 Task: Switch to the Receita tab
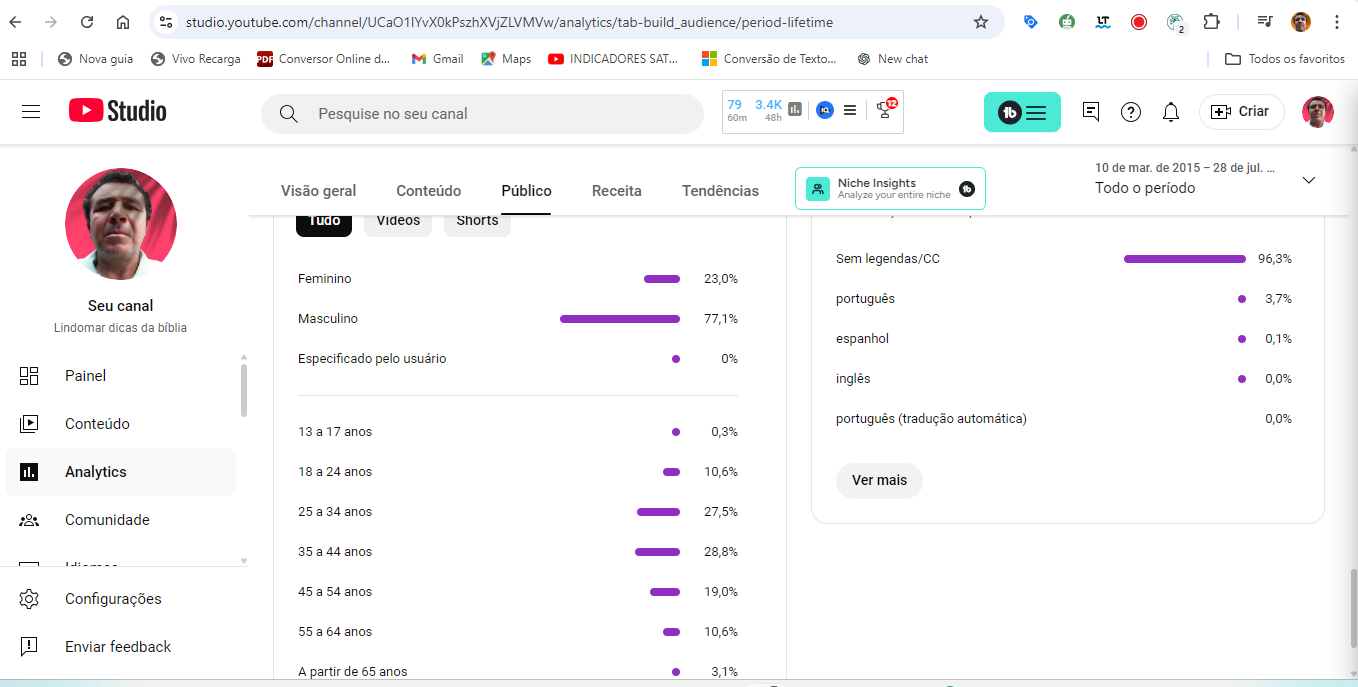(617, 191)
